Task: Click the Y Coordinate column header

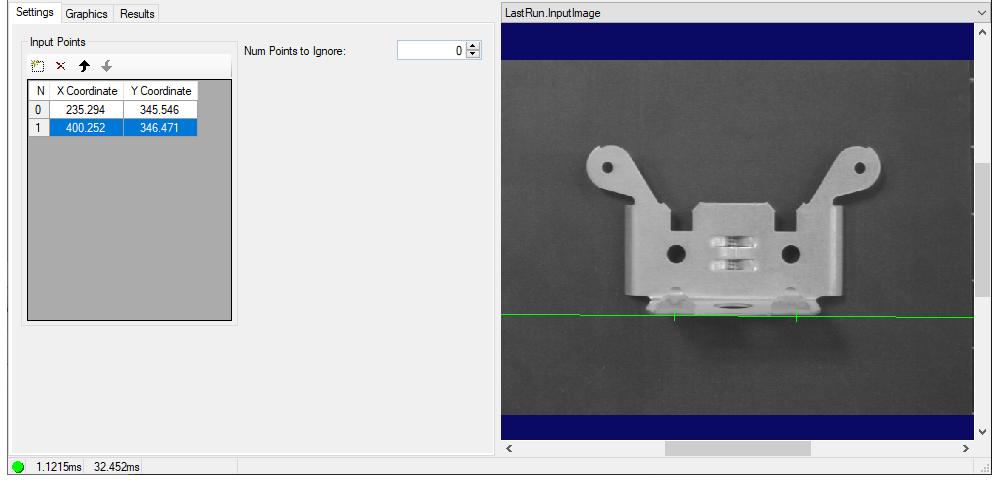Action: pos(160,91)
